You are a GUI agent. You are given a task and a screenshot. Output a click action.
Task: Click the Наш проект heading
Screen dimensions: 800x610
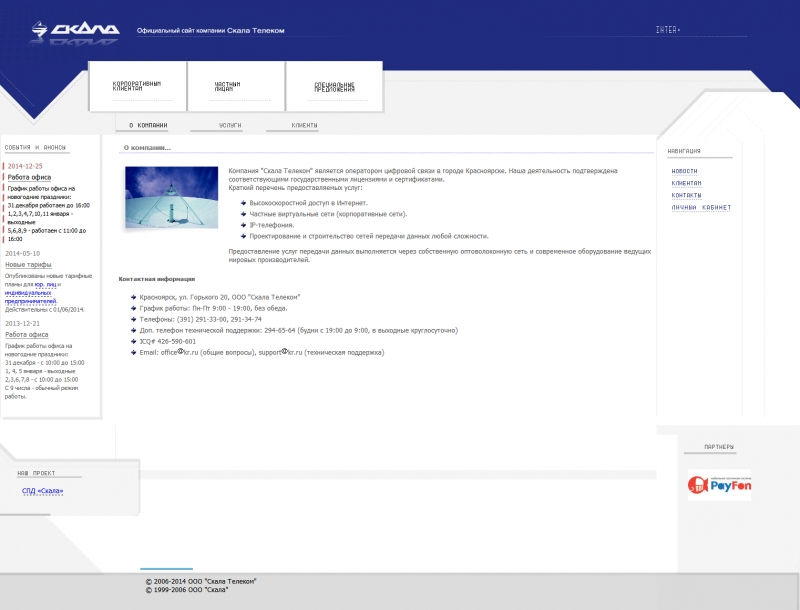36,473
